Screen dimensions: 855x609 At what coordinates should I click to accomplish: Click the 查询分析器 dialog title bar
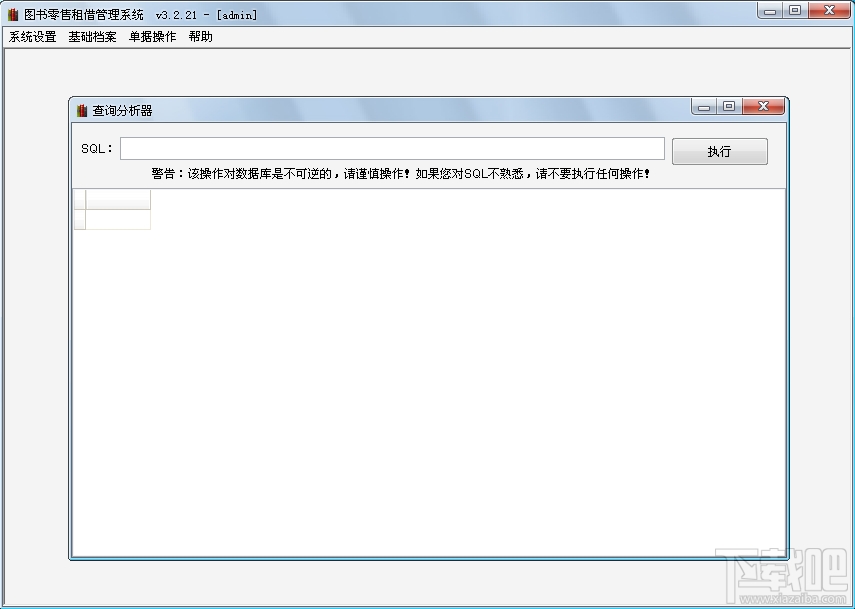[x=400, y=106]
